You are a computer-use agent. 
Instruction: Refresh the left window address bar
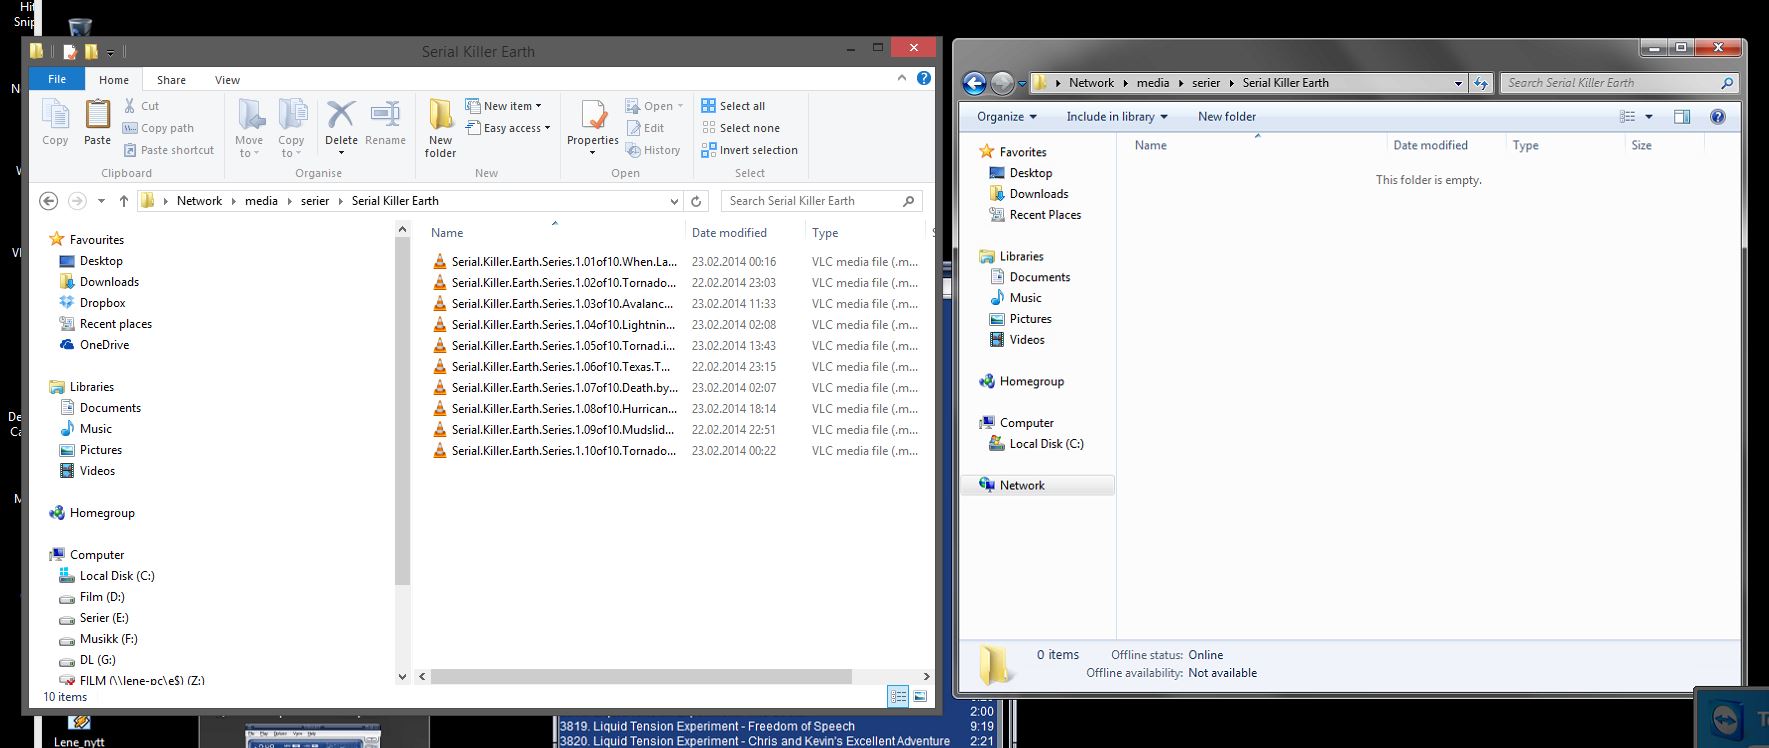pyautogui.click(x=697, y=201)
